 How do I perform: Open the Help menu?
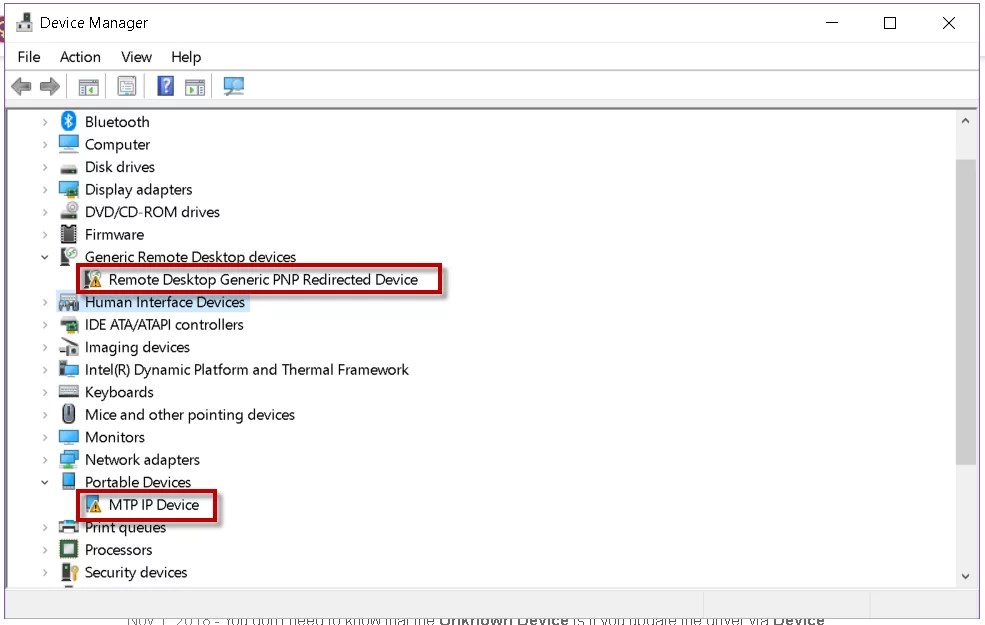click(186, 57)
